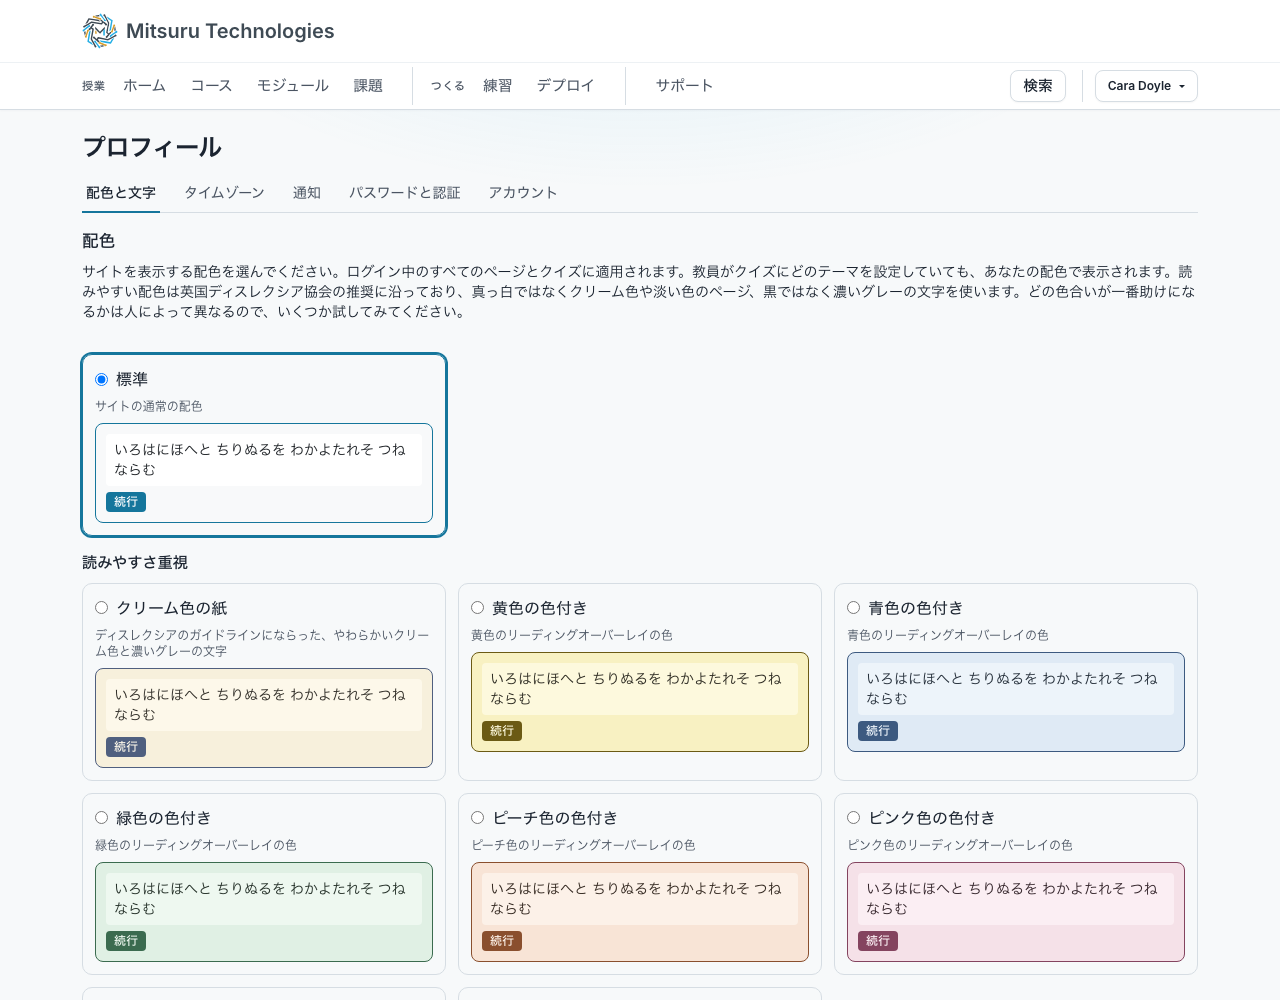Open the アカウント tab
The width and height of the screenshot is (1280, 1000).
click(523, 193)
